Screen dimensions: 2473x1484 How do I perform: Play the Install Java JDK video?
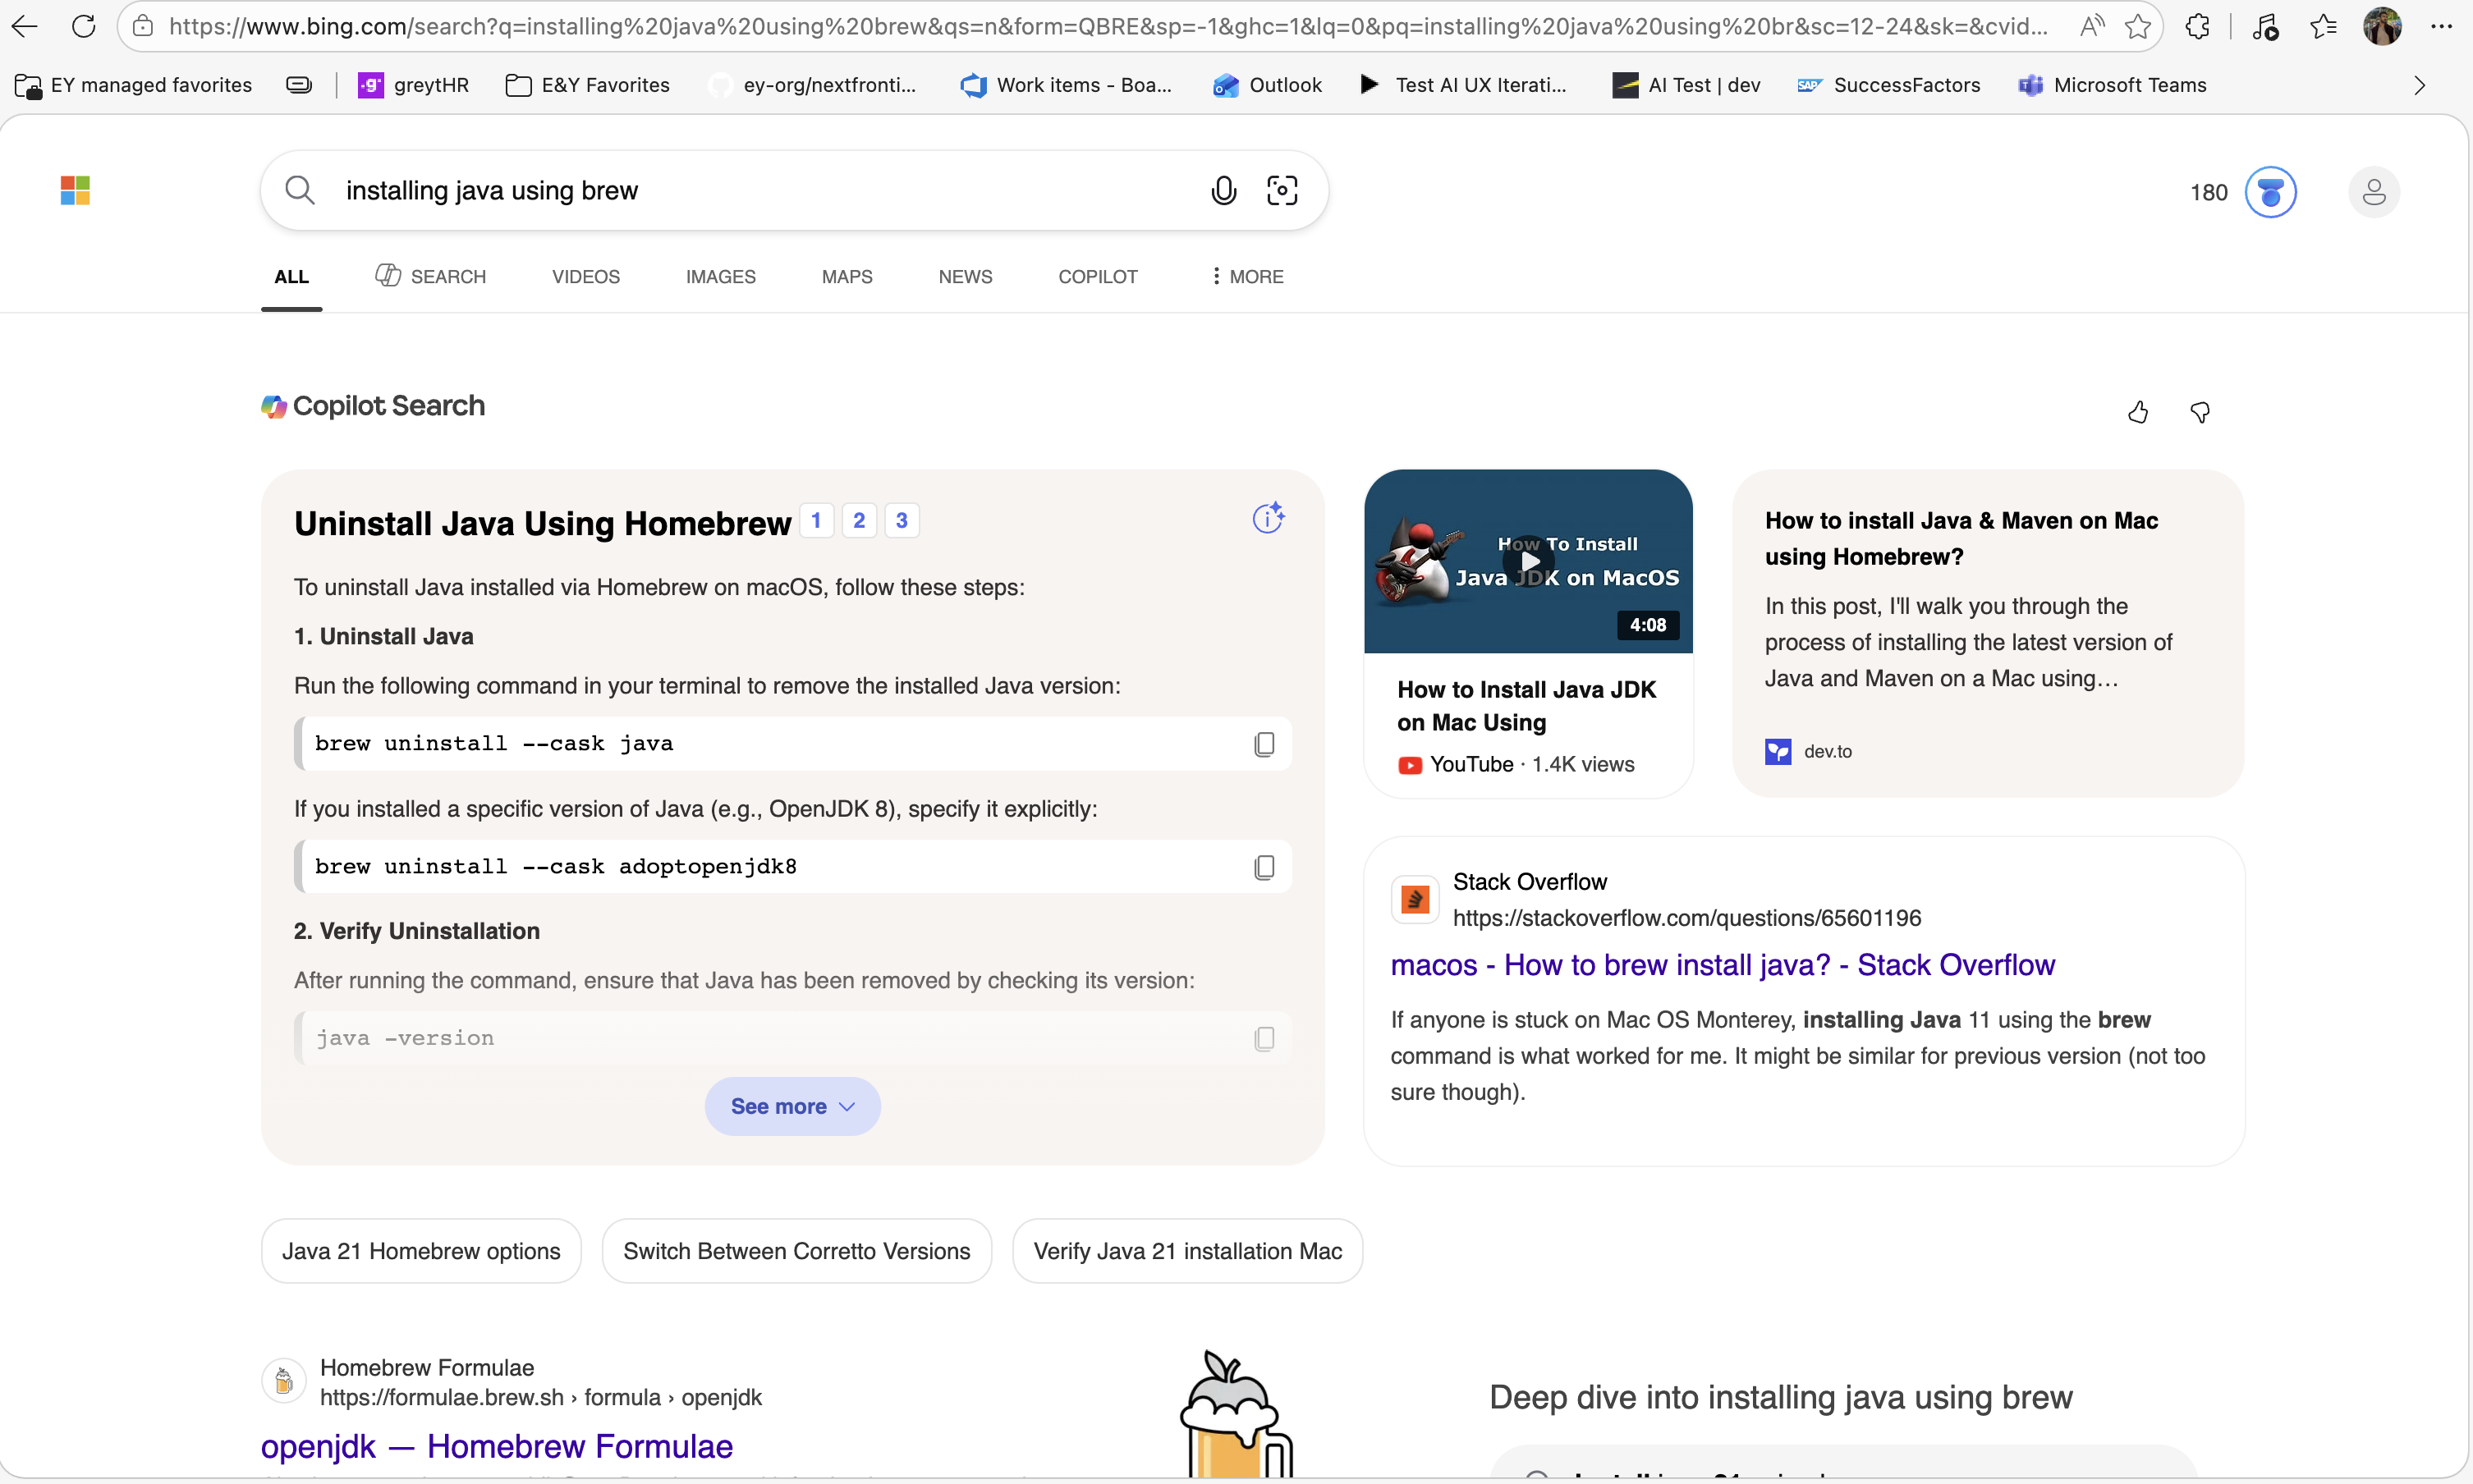coord(1529,561)
